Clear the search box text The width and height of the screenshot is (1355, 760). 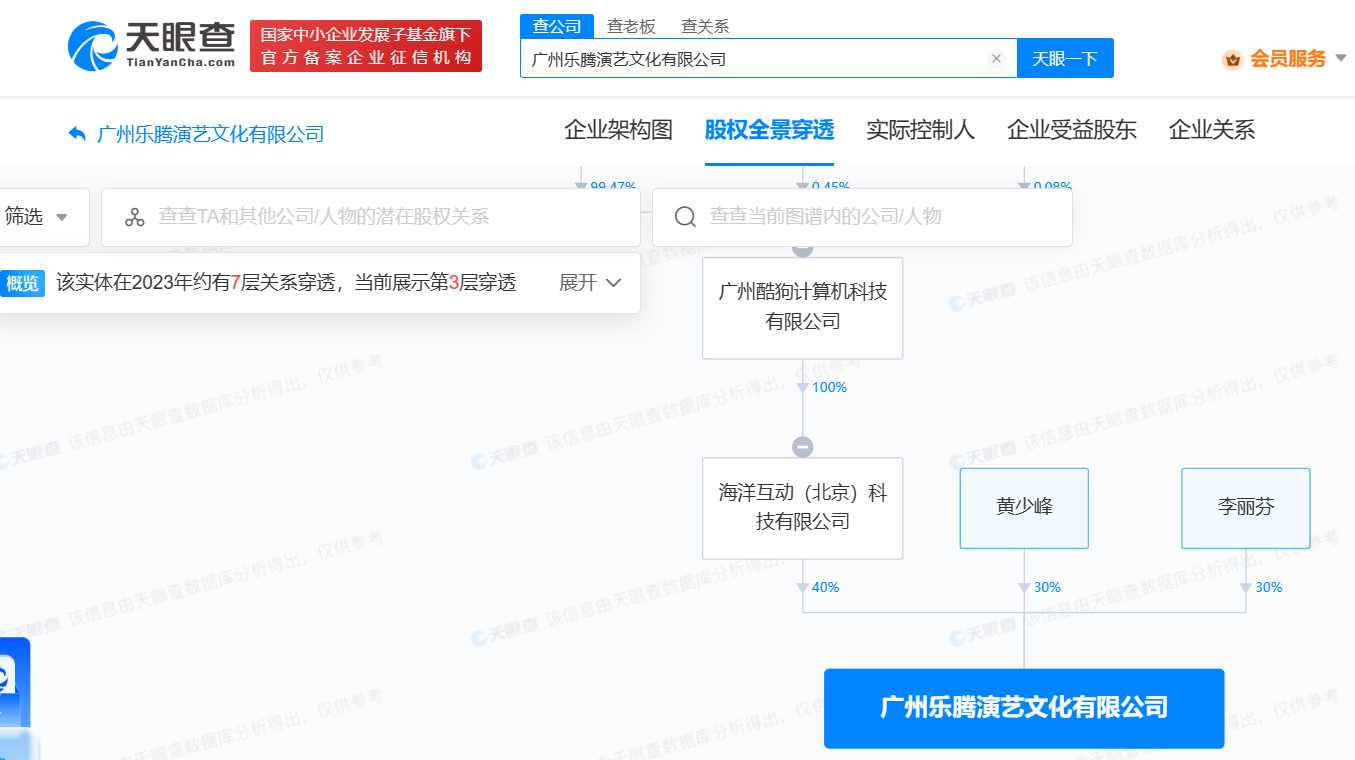click(996, 59)
